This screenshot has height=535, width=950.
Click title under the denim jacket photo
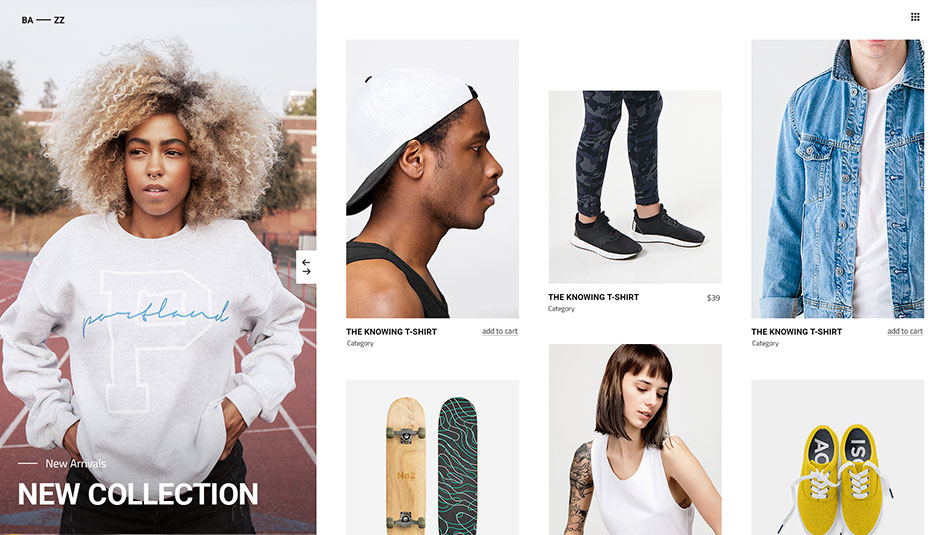(797, 332)
